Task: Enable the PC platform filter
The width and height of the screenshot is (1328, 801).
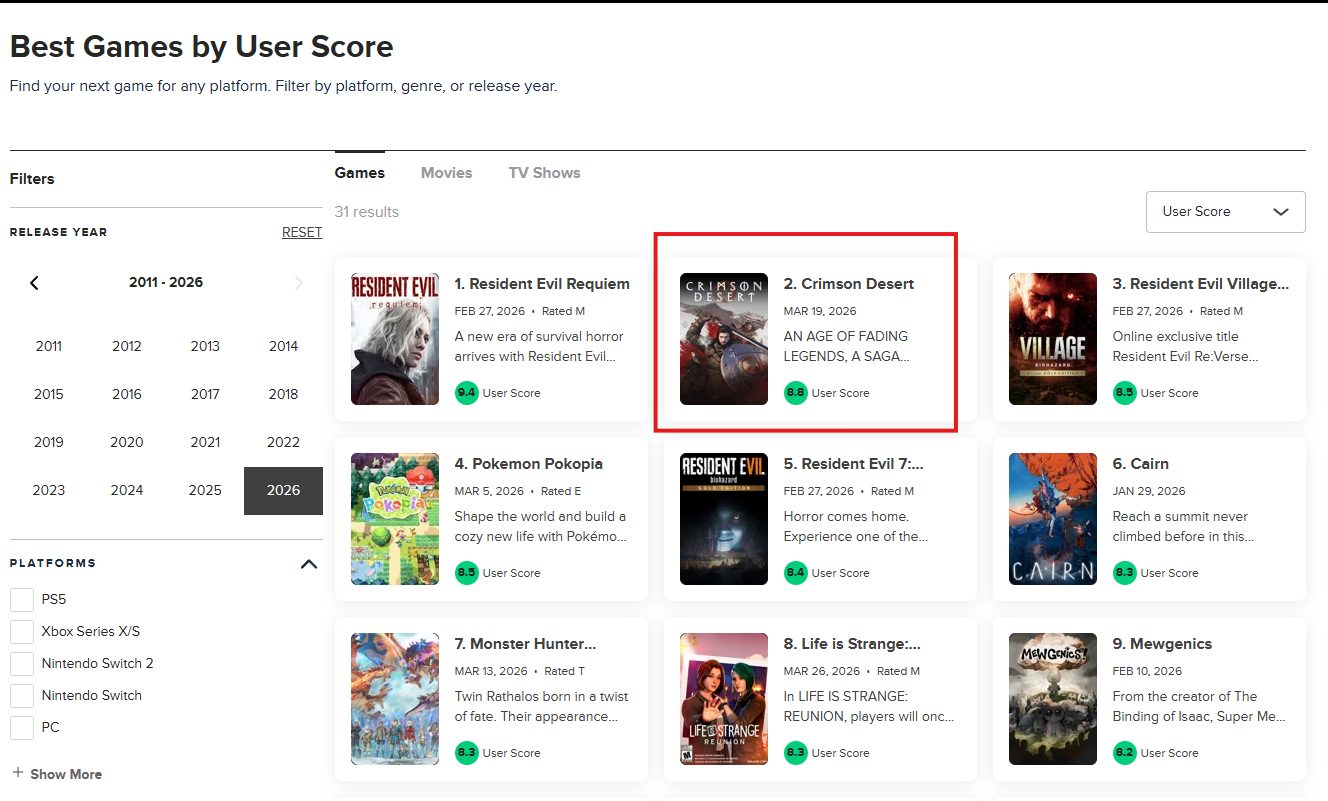Action: 21,728
